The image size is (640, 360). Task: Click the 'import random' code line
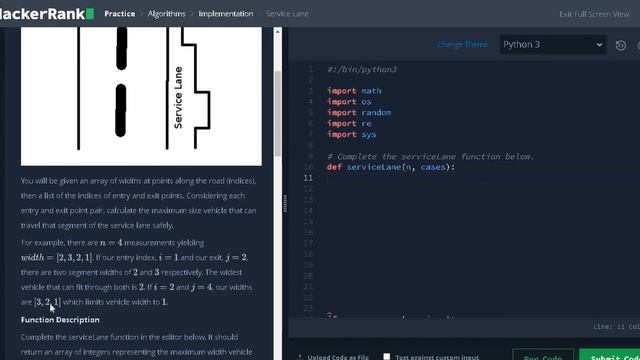pos(359,112)
